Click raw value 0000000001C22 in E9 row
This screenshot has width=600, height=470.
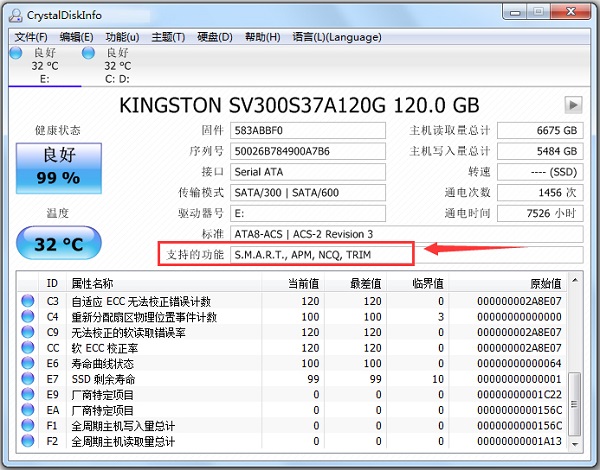pyautogui.click(x=519, y=395)
